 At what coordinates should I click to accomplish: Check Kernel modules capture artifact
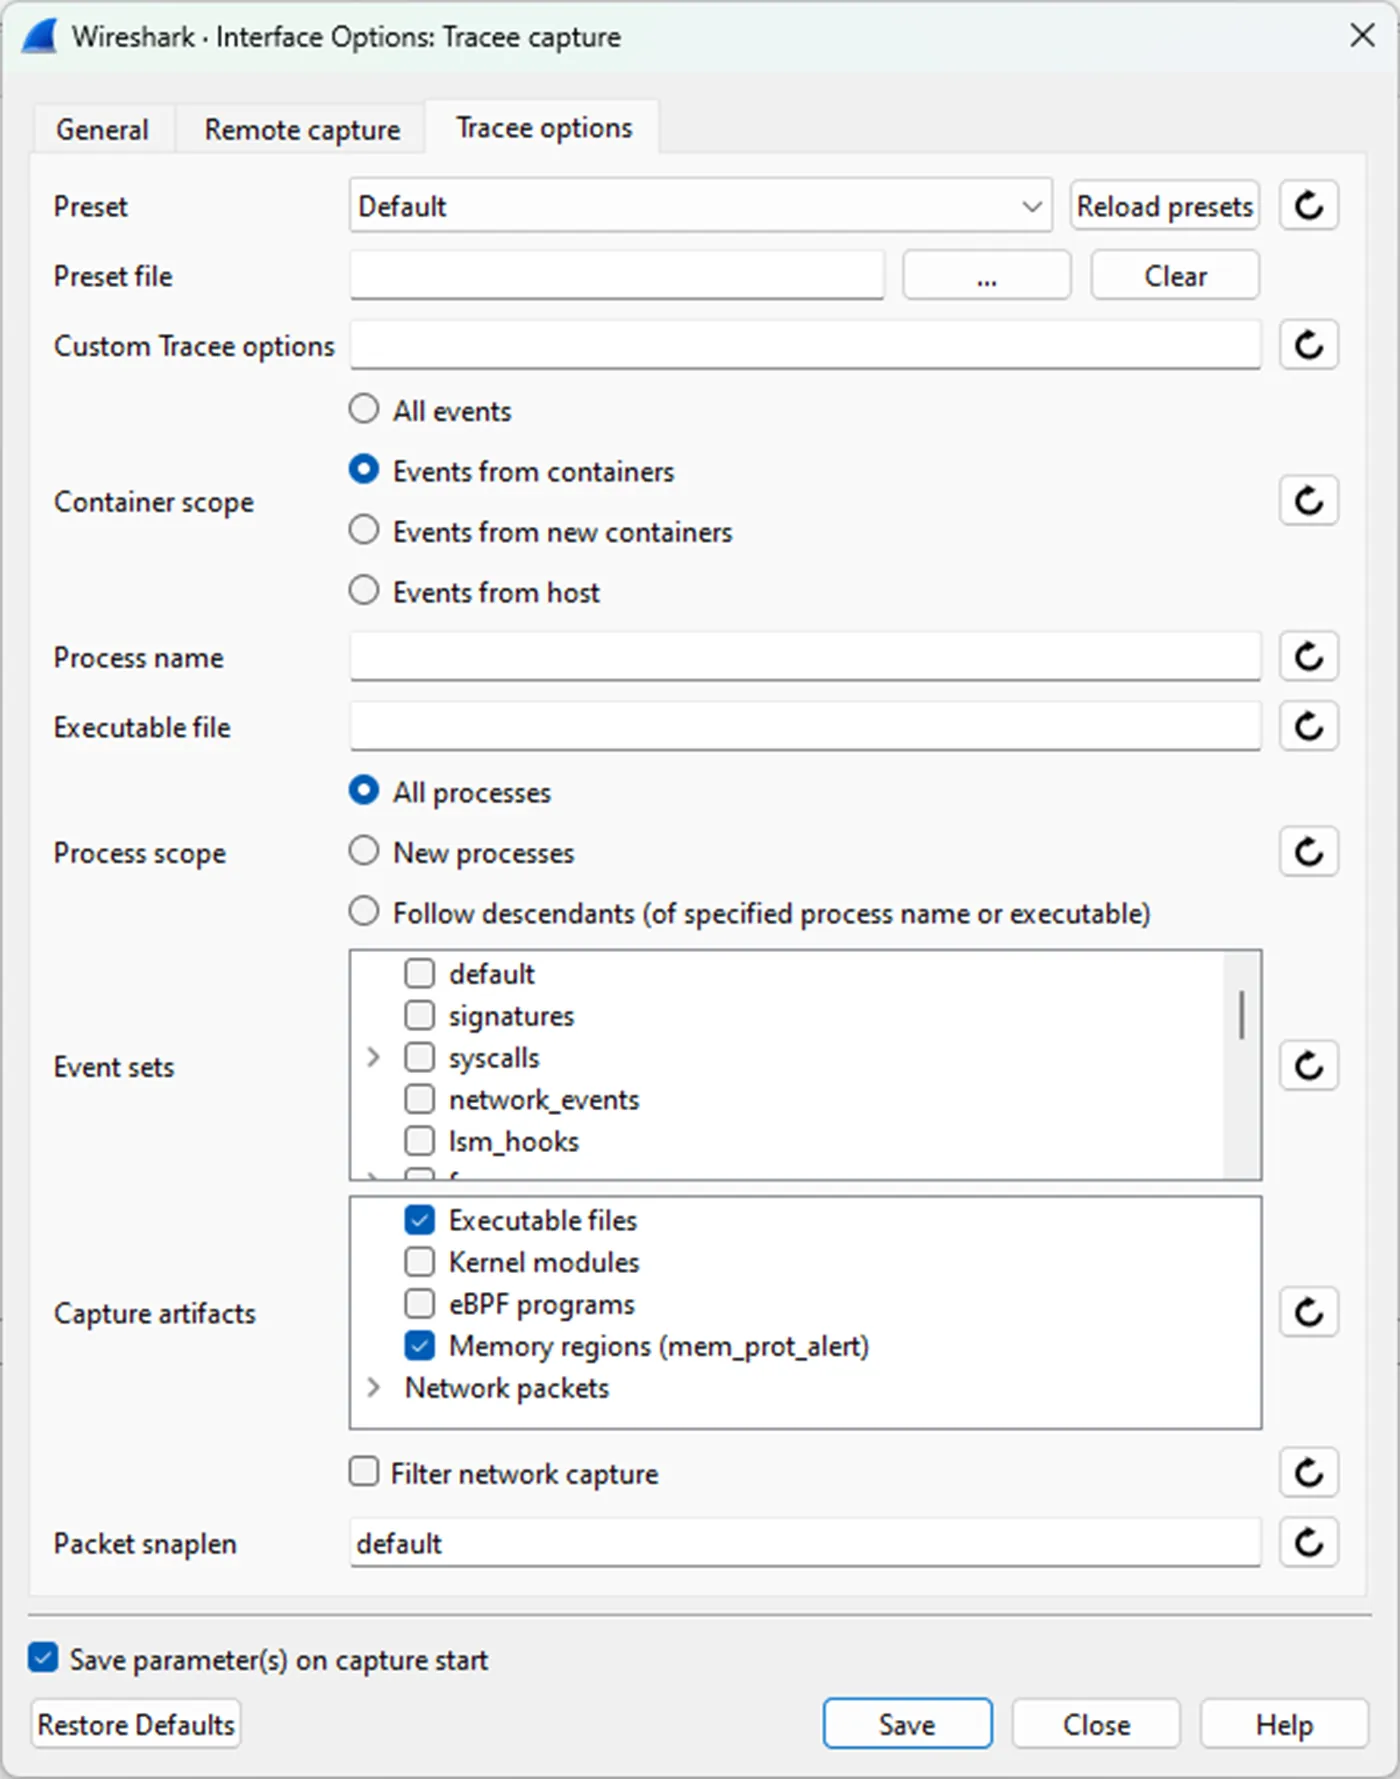click(x=420, y=1262)
